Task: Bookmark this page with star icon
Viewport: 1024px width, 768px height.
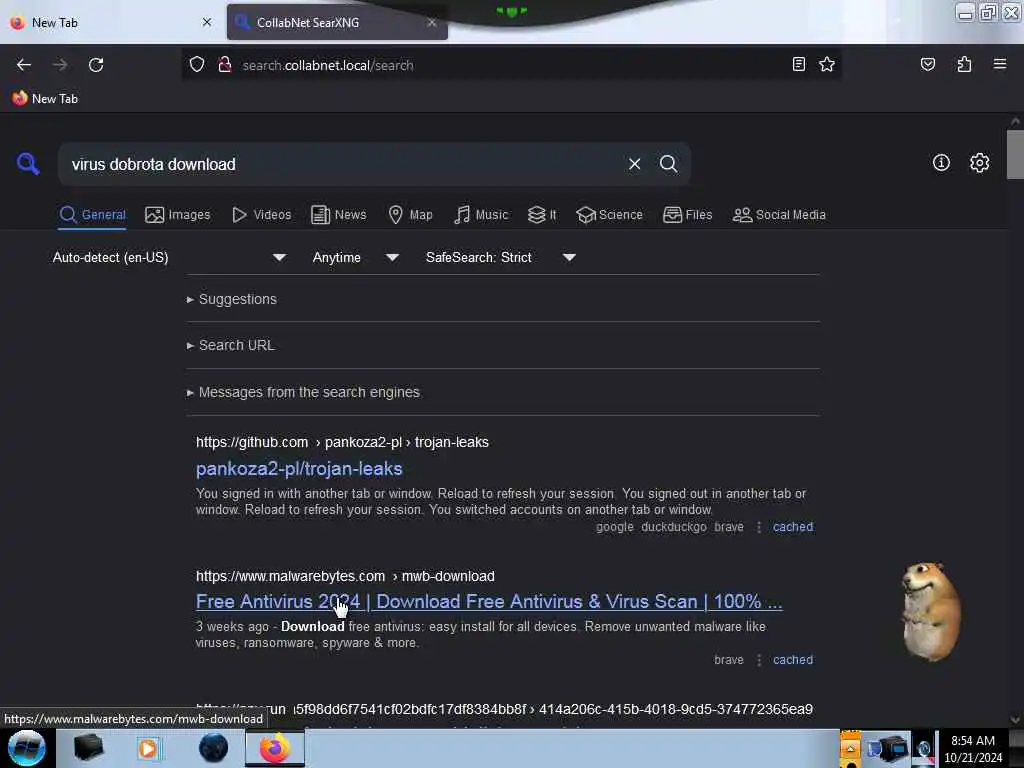Action: click(827, 64)
